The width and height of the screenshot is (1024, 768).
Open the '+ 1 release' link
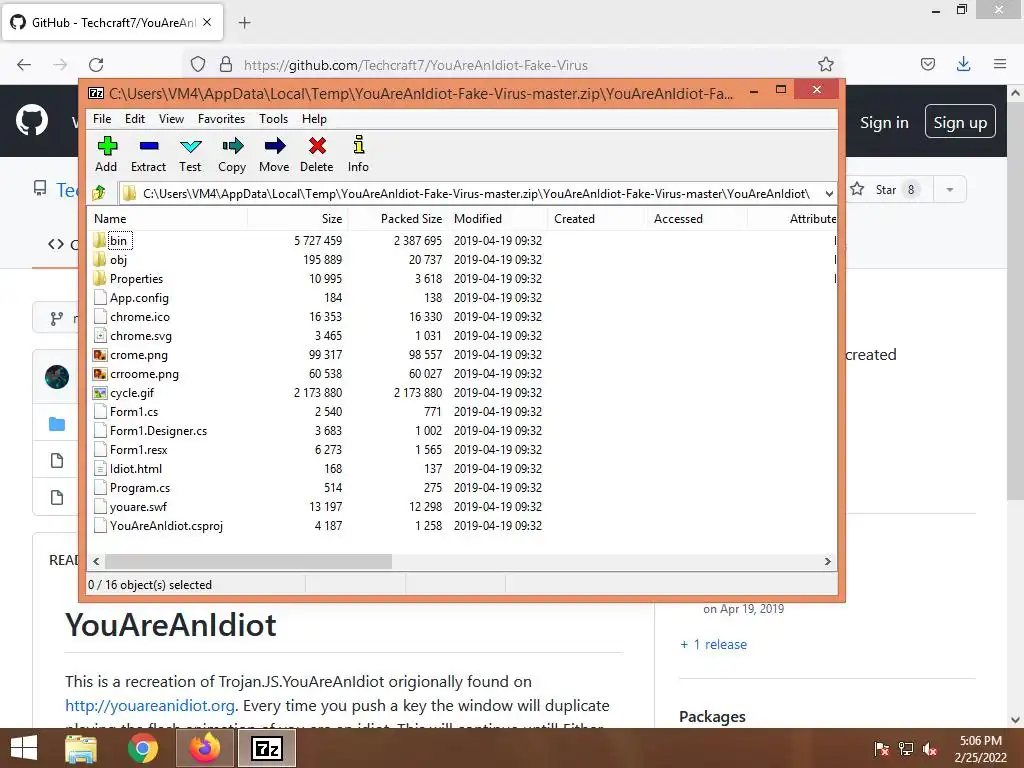[713, 644]
